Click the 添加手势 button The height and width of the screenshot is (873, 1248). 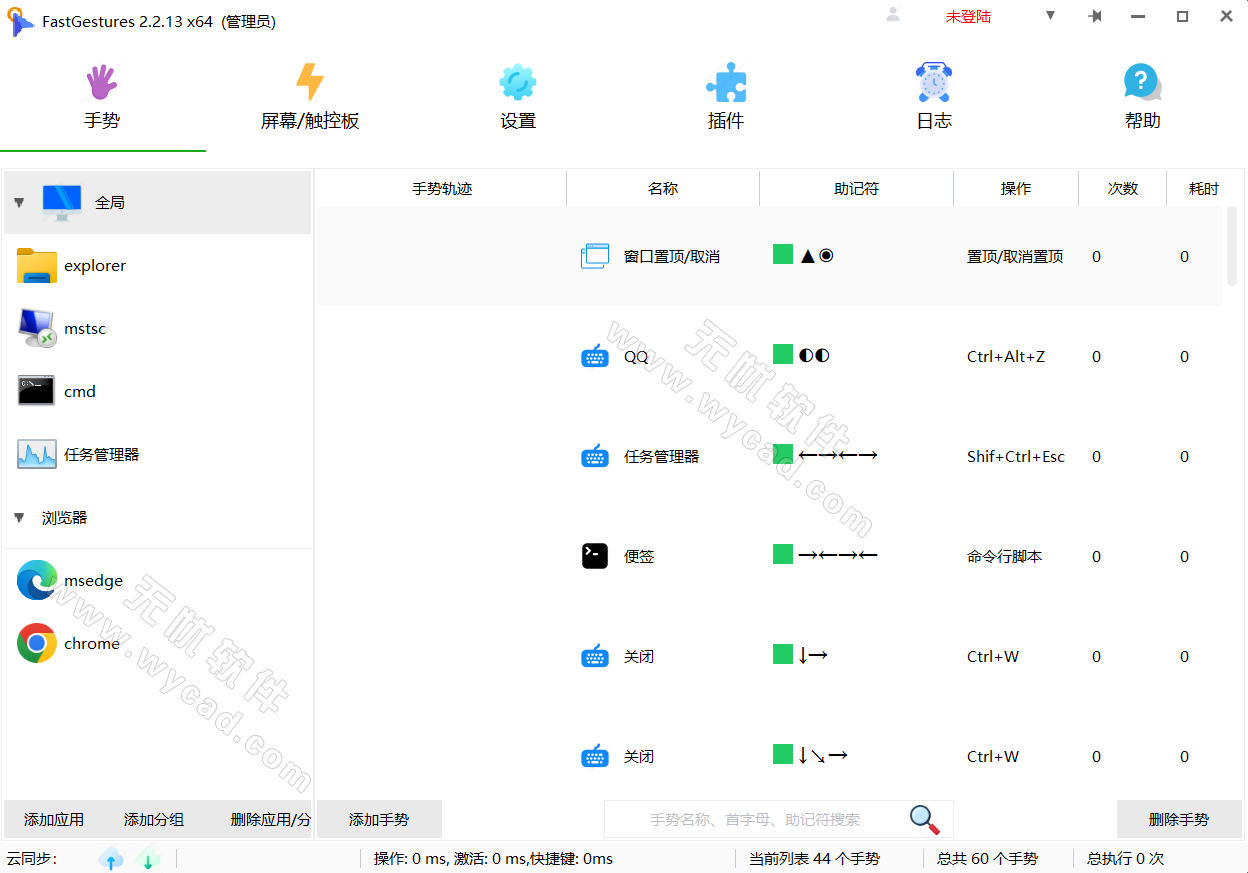(379, 819)
